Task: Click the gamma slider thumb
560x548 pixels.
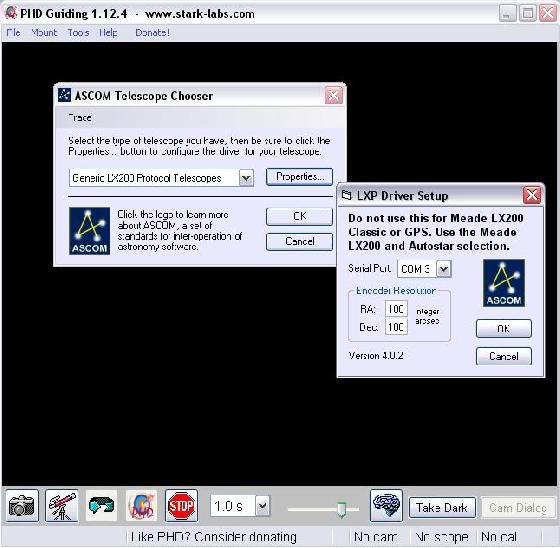Action: tap(342, 509)
